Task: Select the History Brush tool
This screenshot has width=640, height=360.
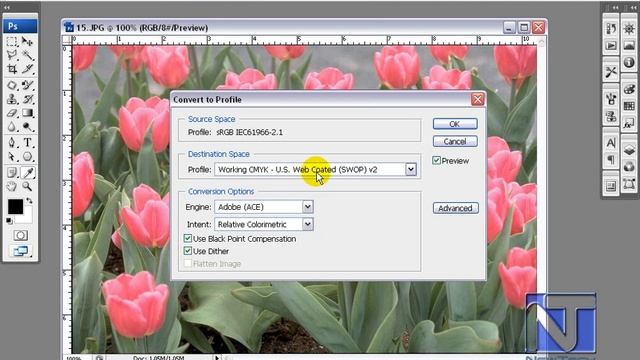Action: pos(27,99)
